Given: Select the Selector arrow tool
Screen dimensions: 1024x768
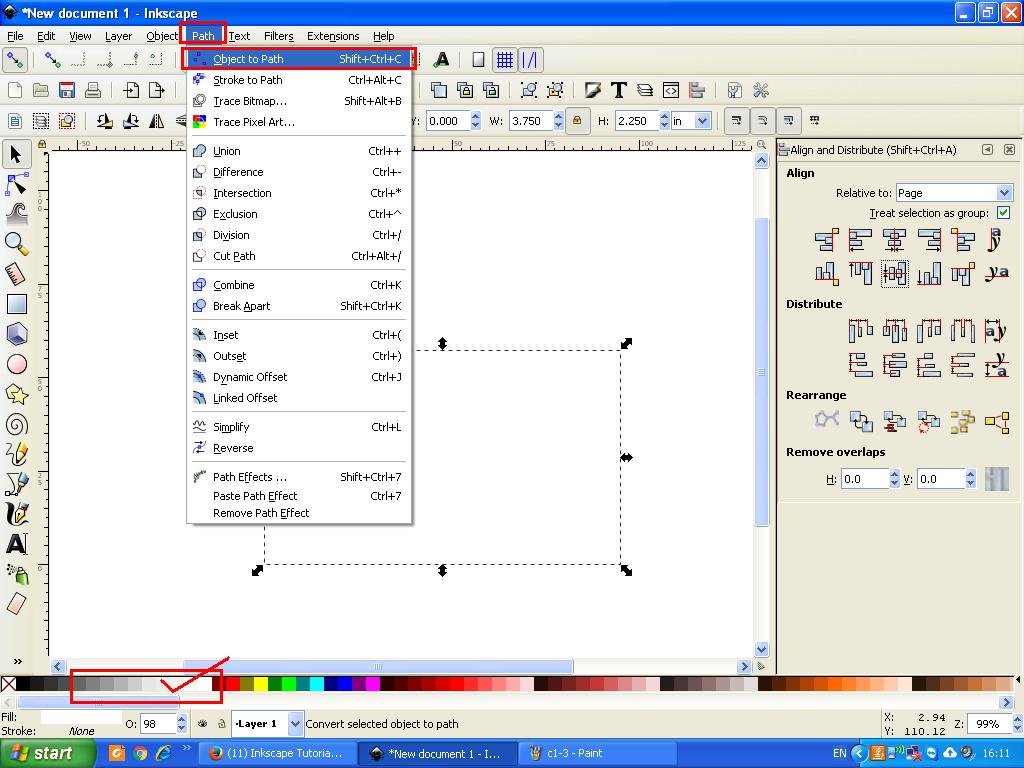Looking at the screenshot, I should (16, 155).
